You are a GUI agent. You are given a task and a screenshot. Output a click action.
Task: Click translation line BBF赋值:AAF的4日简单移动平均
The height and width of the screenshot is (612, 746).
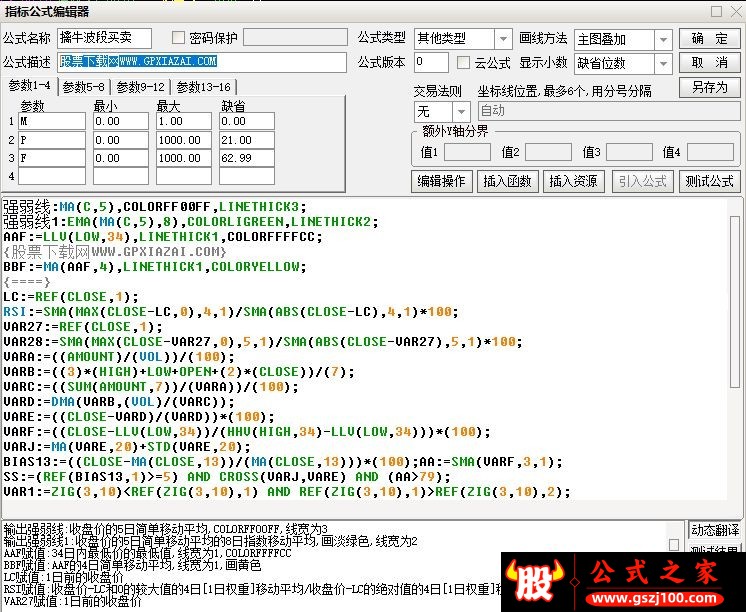pos(132,565)
